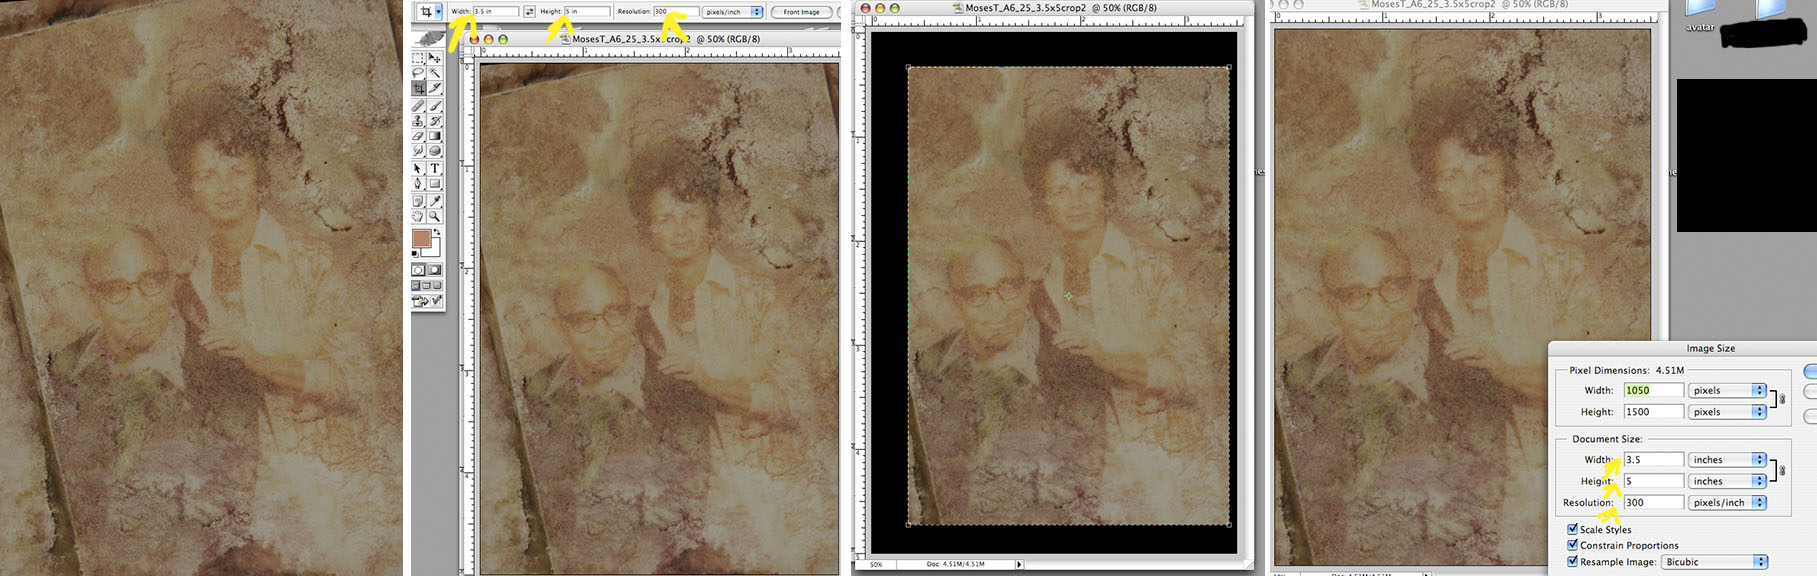Click document Height field showing 5
The image size is (1817, 576).
pyautogui.click(x=1654, y=480)
